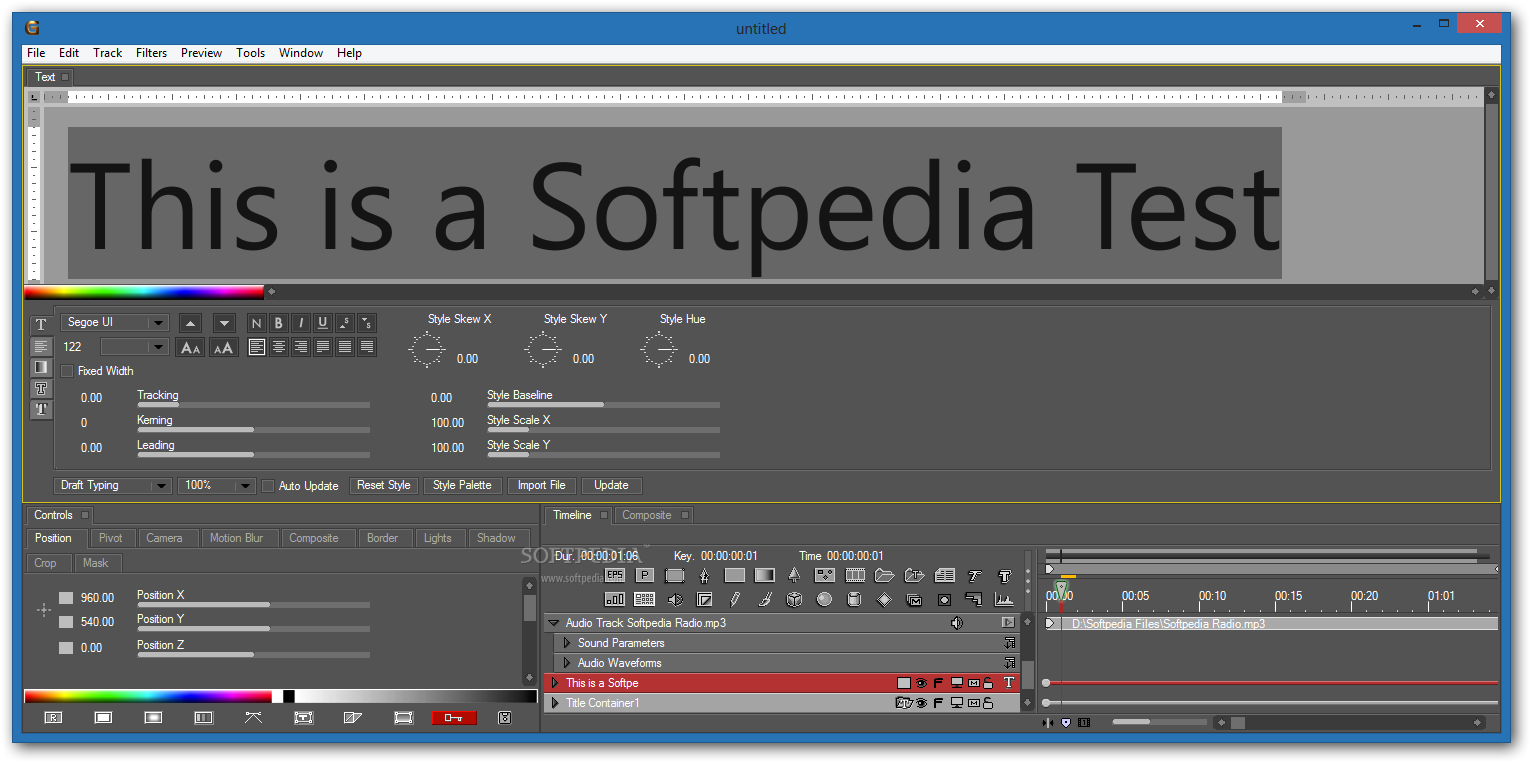Pick a color from Controls panel hue bar

point(147,696)
